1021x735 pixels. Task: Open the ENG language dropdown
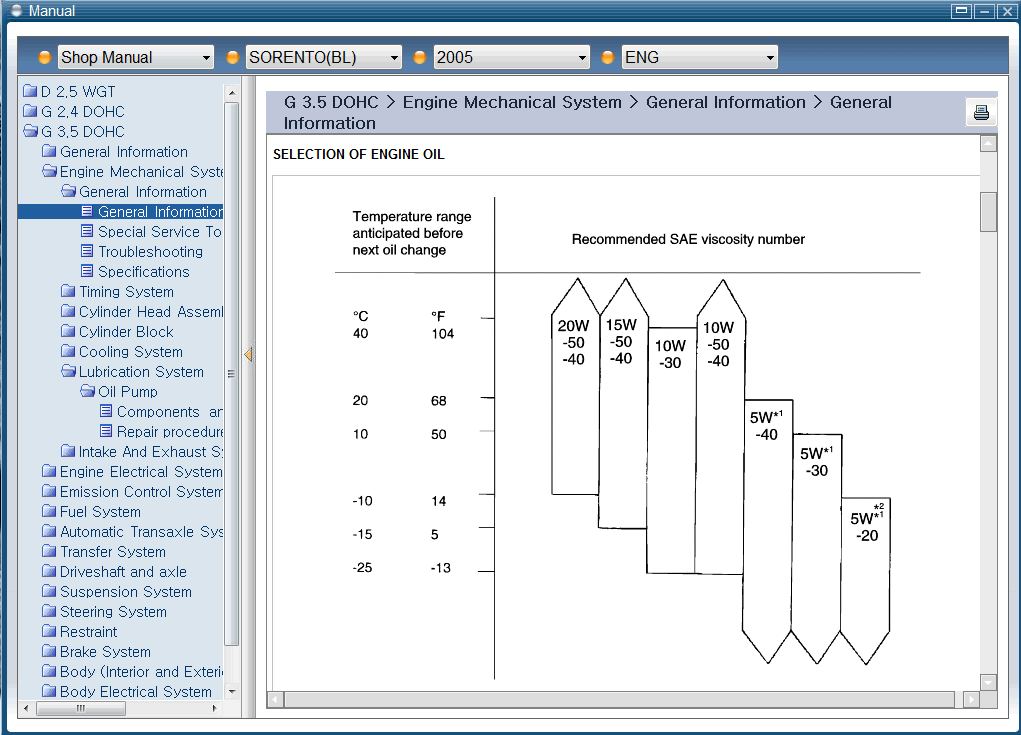699,58
